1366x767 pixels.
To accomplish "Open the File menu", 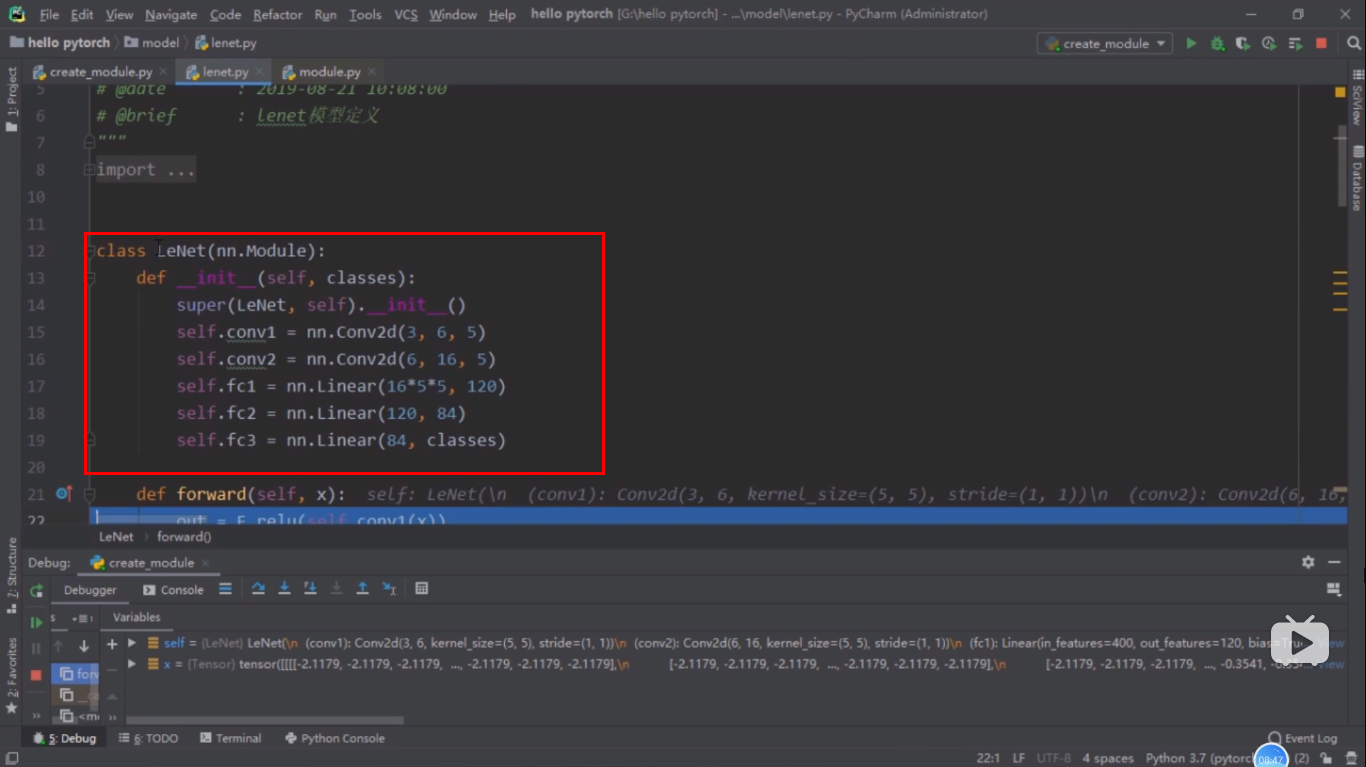I will click(x=49, y=14).
